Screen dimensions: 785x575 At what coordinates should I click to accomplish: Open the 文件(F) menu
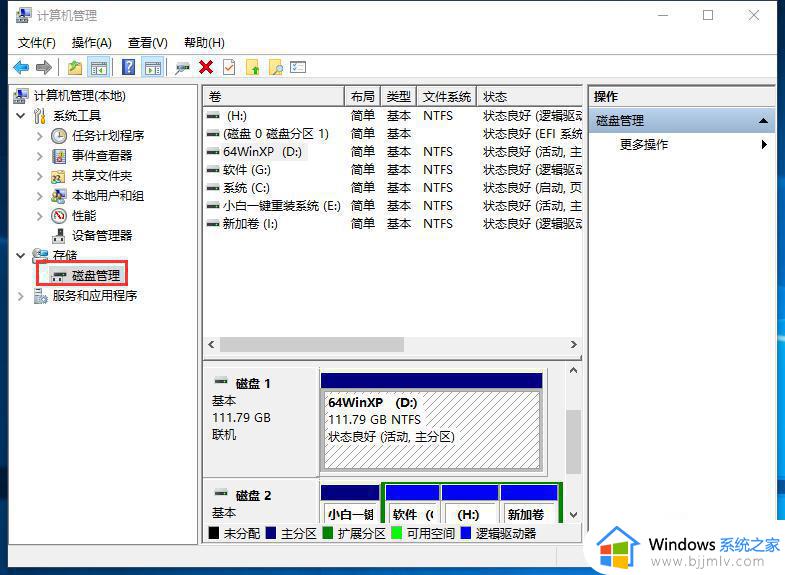coord(37,43)
